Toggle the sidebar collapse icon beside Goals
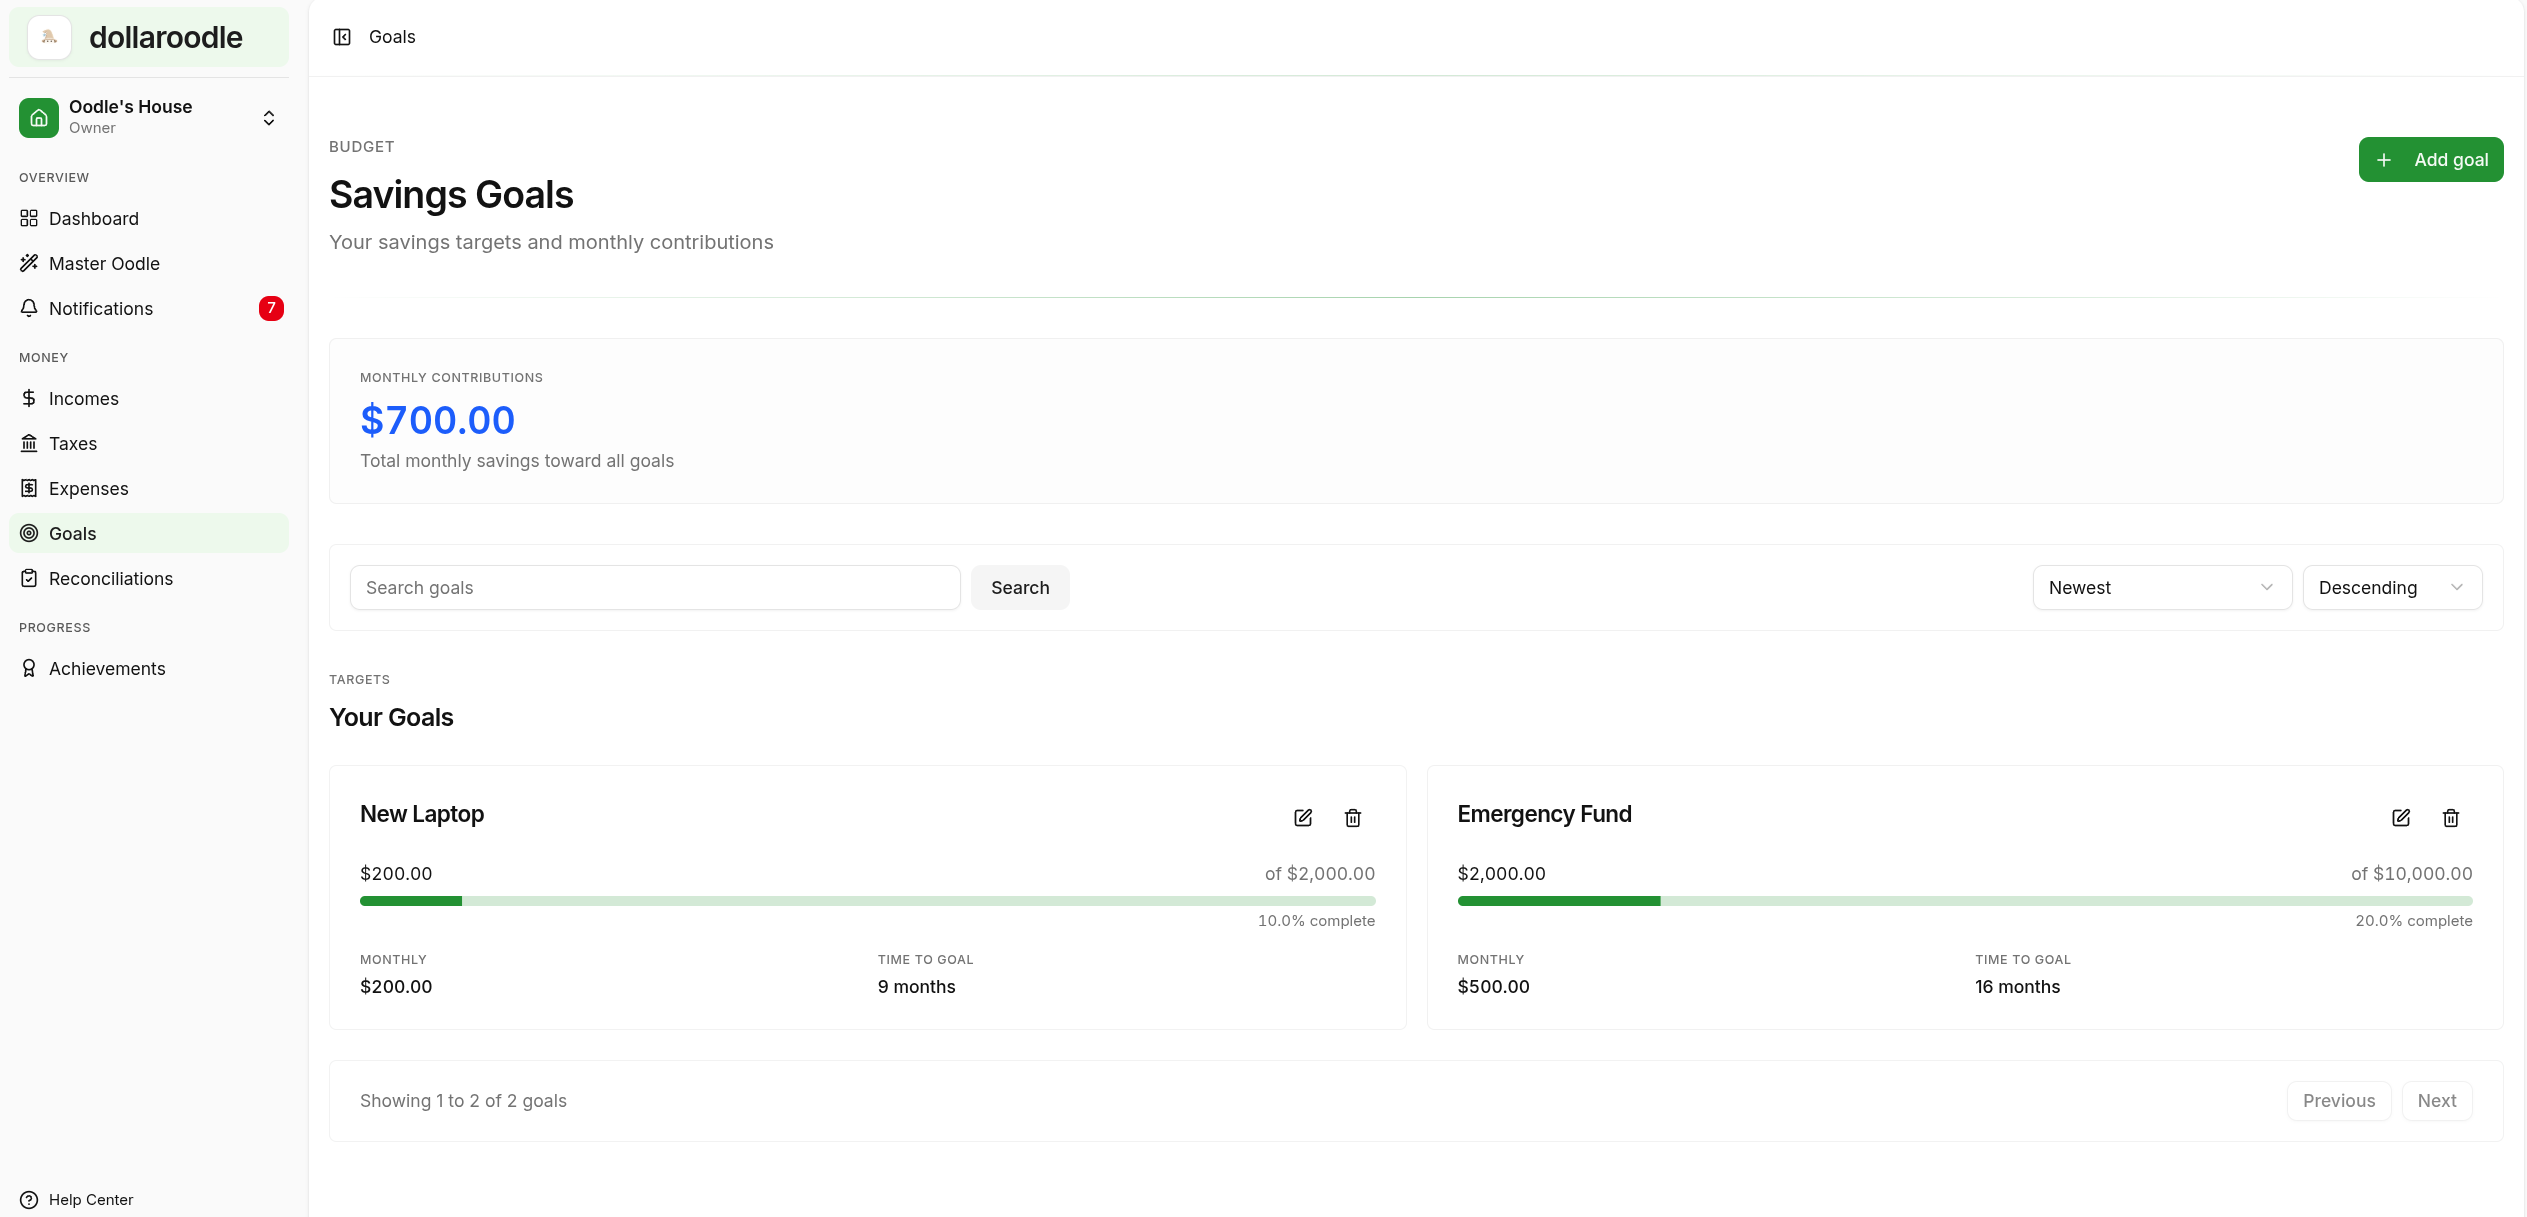The height and width of the screenshot is (1217, 2527). click(342, 37)
